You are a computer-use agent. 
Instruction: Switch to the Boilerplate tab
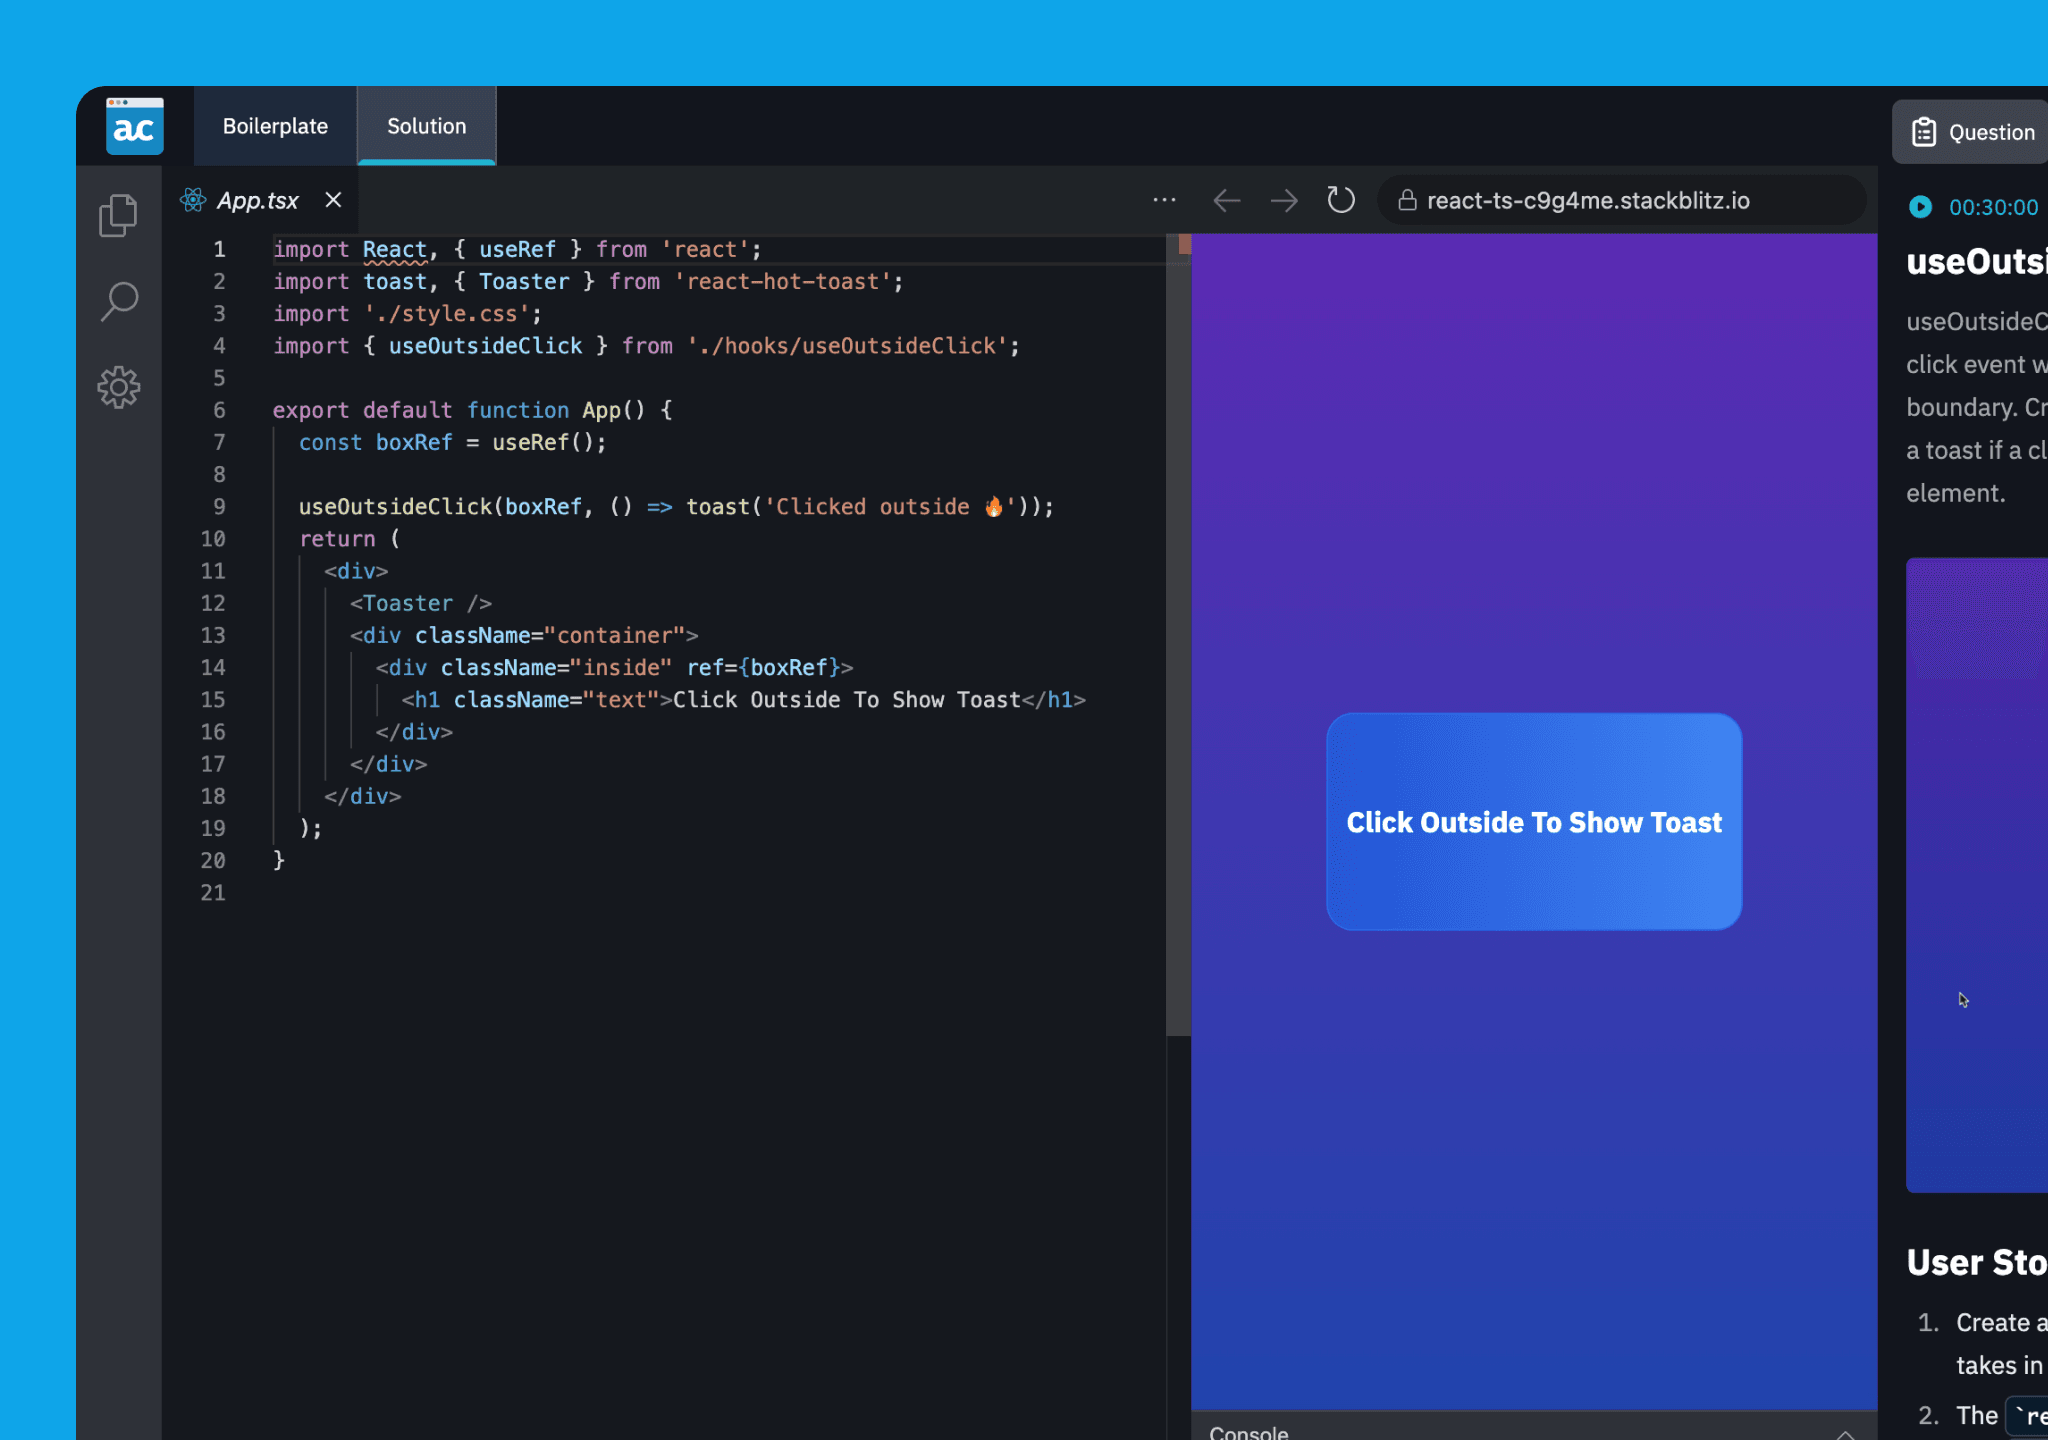click(x=275, y=126)
